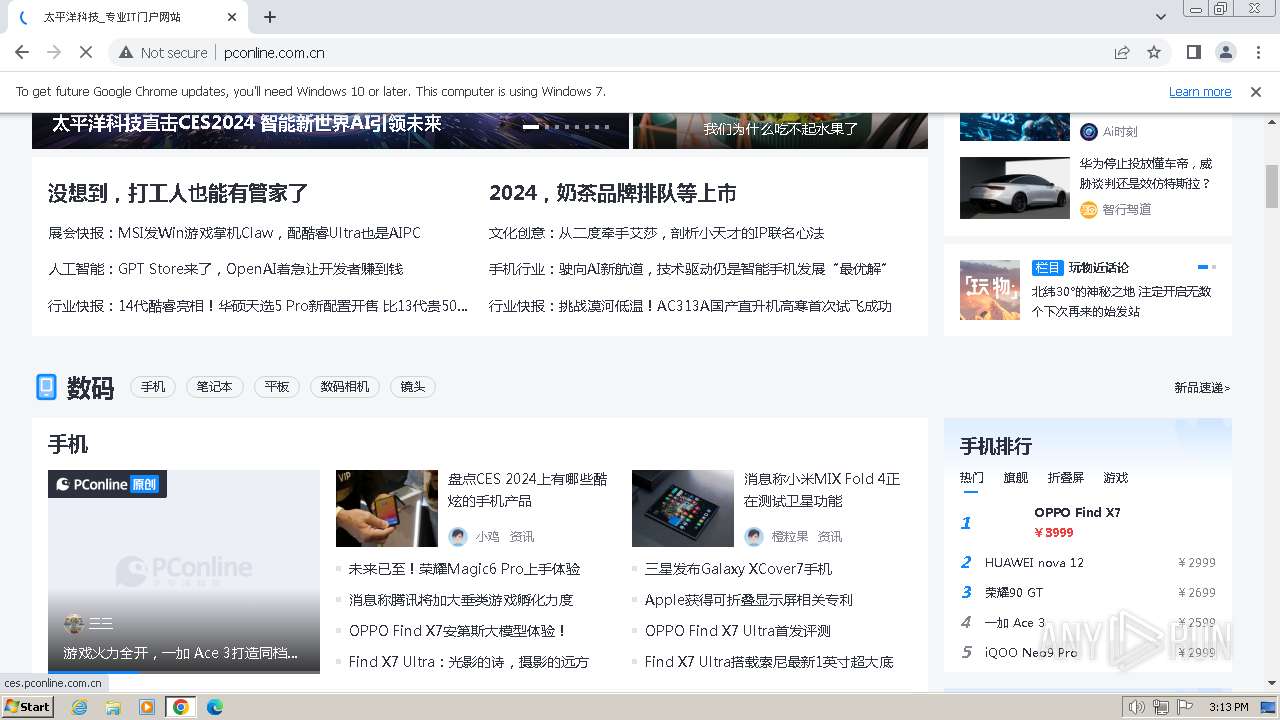The height and width of the screenshot is (720, 1280).
Task: Open the 荣耀Magic6 Pro上手体验 article
Action: 464,569
